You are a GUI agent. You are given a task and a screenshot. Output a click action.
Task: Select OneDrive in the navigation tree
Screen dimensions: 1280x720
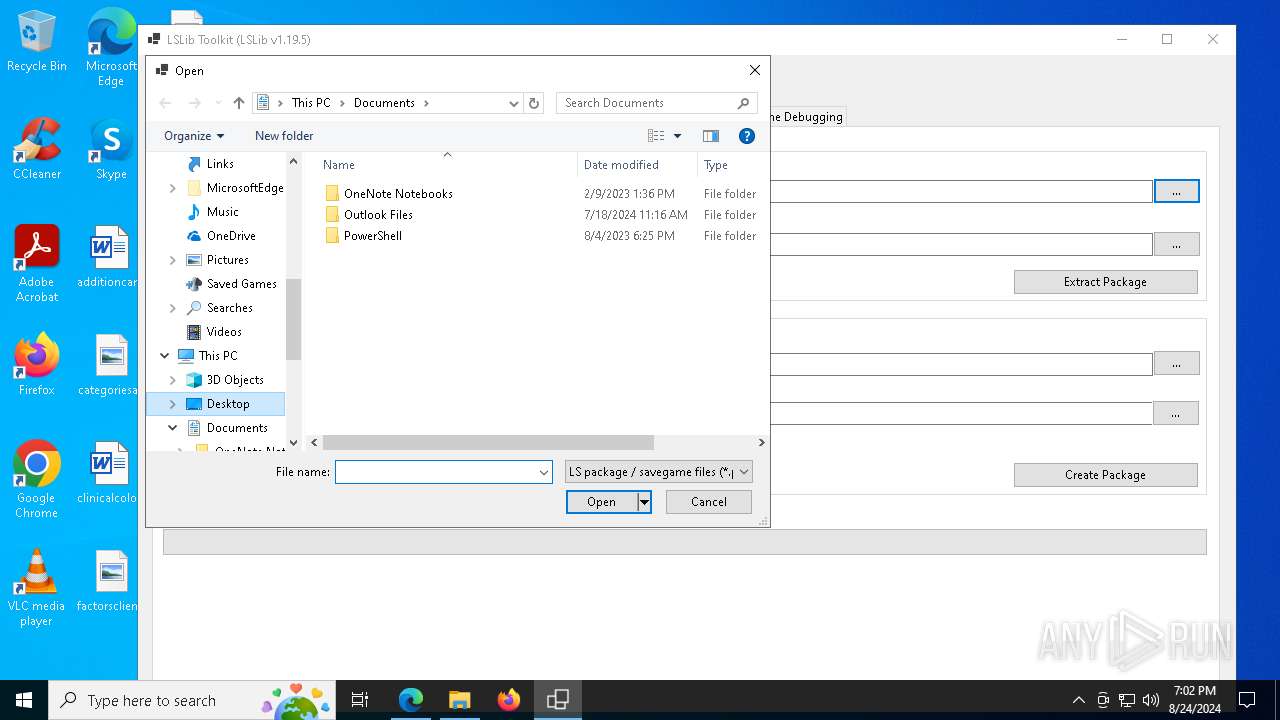[x=231, y=236]
